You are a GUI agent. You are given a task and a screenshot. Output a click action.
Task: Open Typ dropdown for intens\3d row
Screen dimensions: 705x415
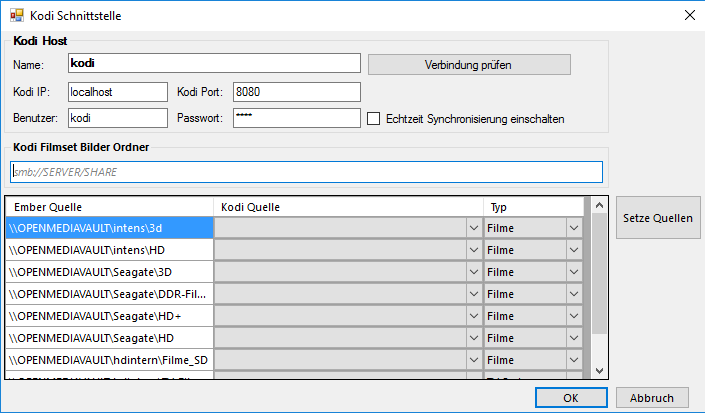pyautogui.click(x=574, y=228)
